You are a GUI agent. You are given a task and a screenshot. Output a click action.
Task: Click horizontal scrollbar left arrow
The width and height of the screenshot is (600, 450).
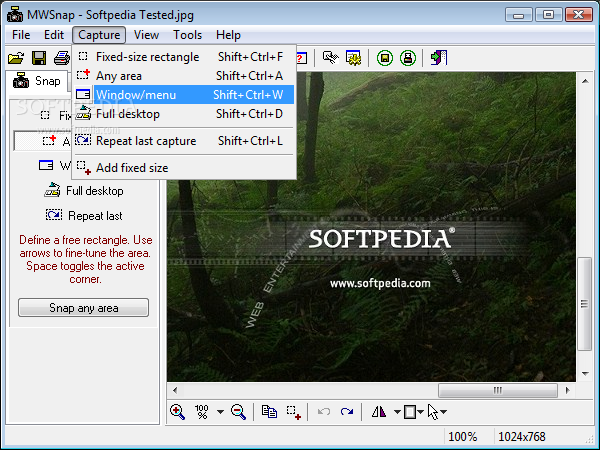click(x=175, y=390)
